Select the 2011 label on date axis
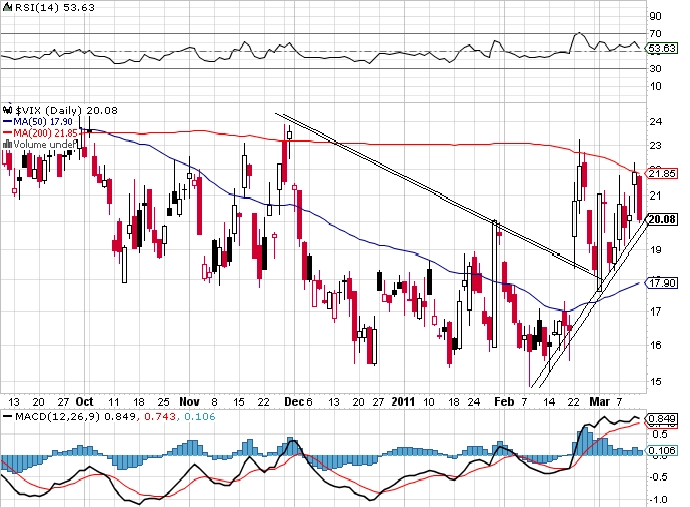Image resolution: width=690 pixels, height=507 pixels. point(403,401)
